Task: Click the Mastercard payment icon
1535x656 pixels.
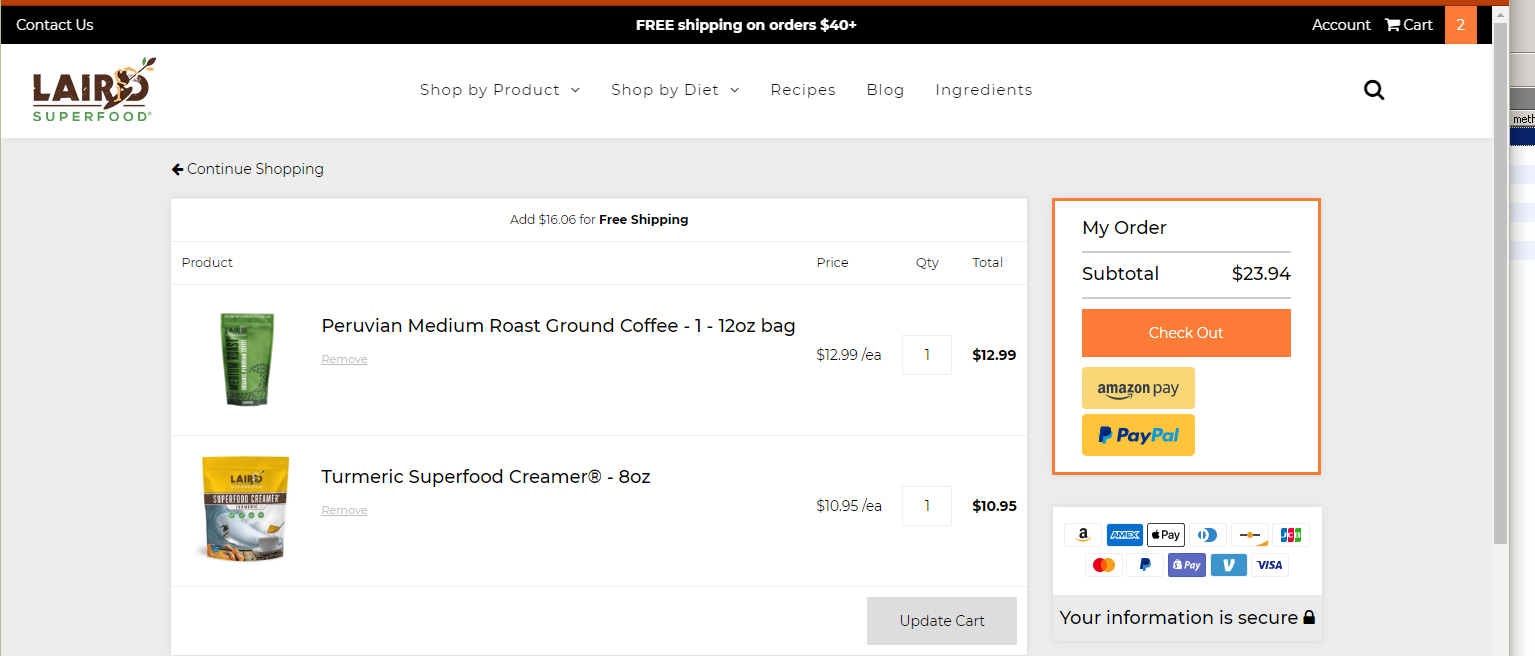Action: coord(1104,565)
